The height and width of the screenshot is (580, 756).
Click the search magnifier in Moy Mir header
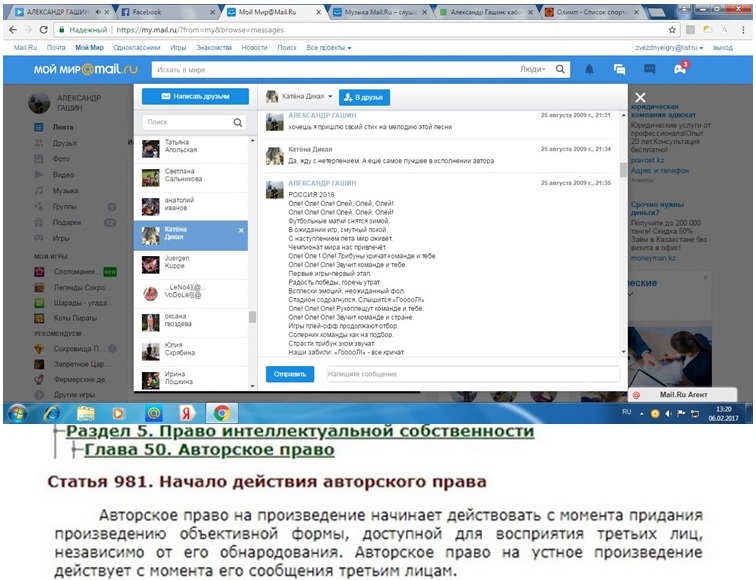[560, 69]
